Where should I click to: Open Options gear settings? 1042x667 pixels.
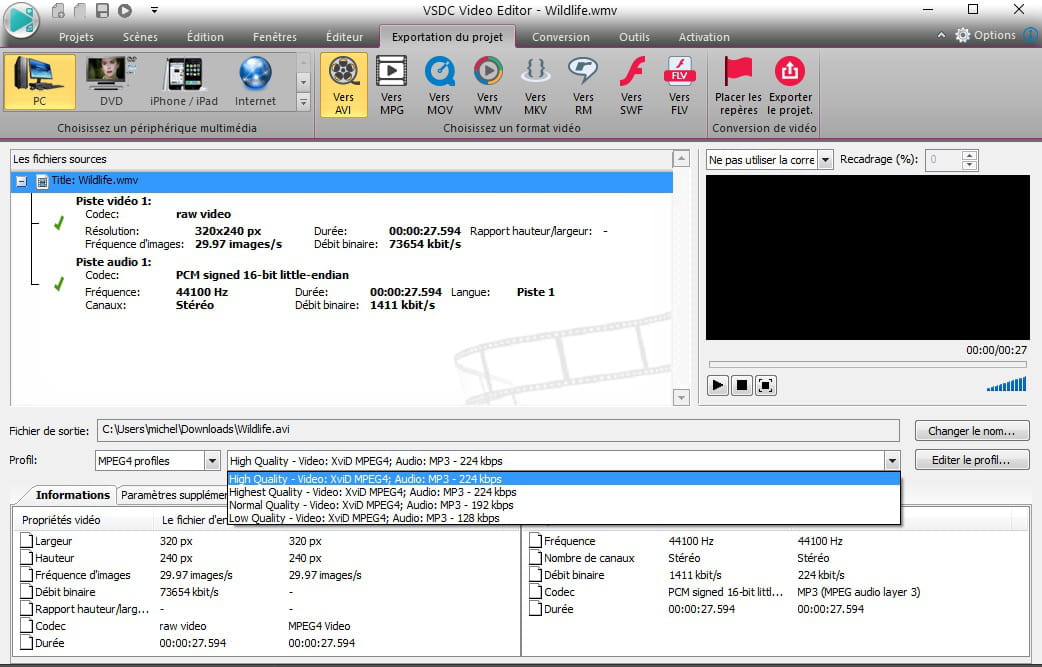986,35
